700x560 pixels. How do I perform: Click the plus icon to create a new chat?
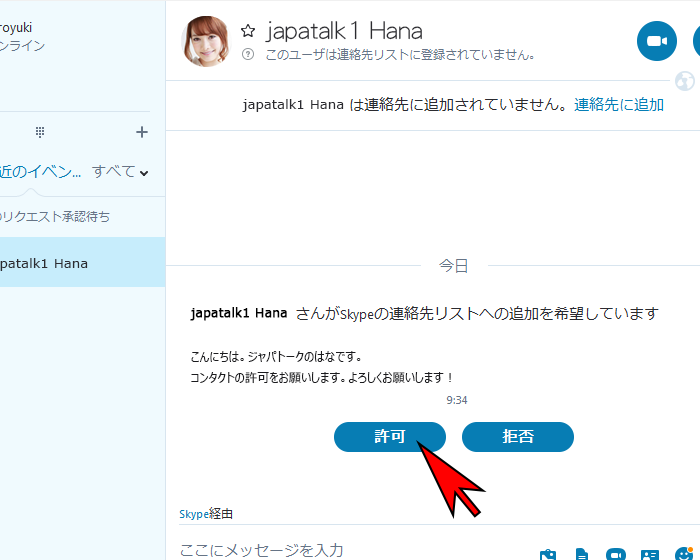coord(142,132)
